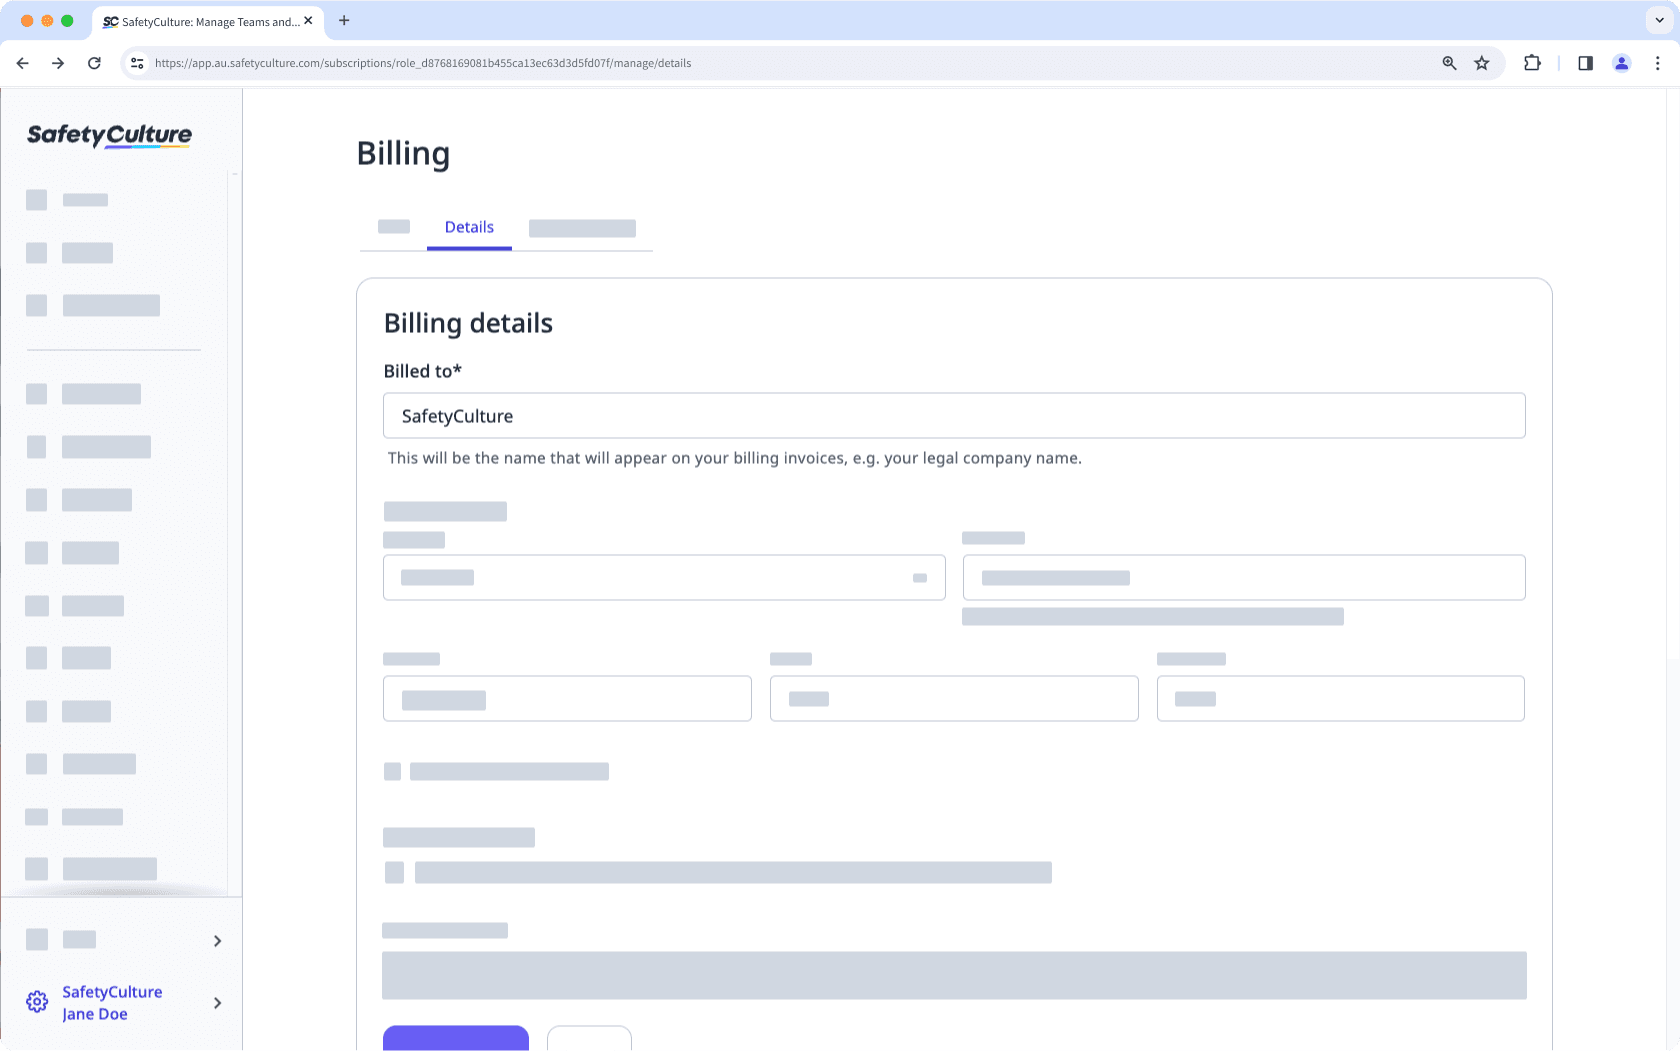Tick the first checkbox below the address fields
Viewport: 1680px width, 1051px height.
pyautogui.click(x=392, y=771)
